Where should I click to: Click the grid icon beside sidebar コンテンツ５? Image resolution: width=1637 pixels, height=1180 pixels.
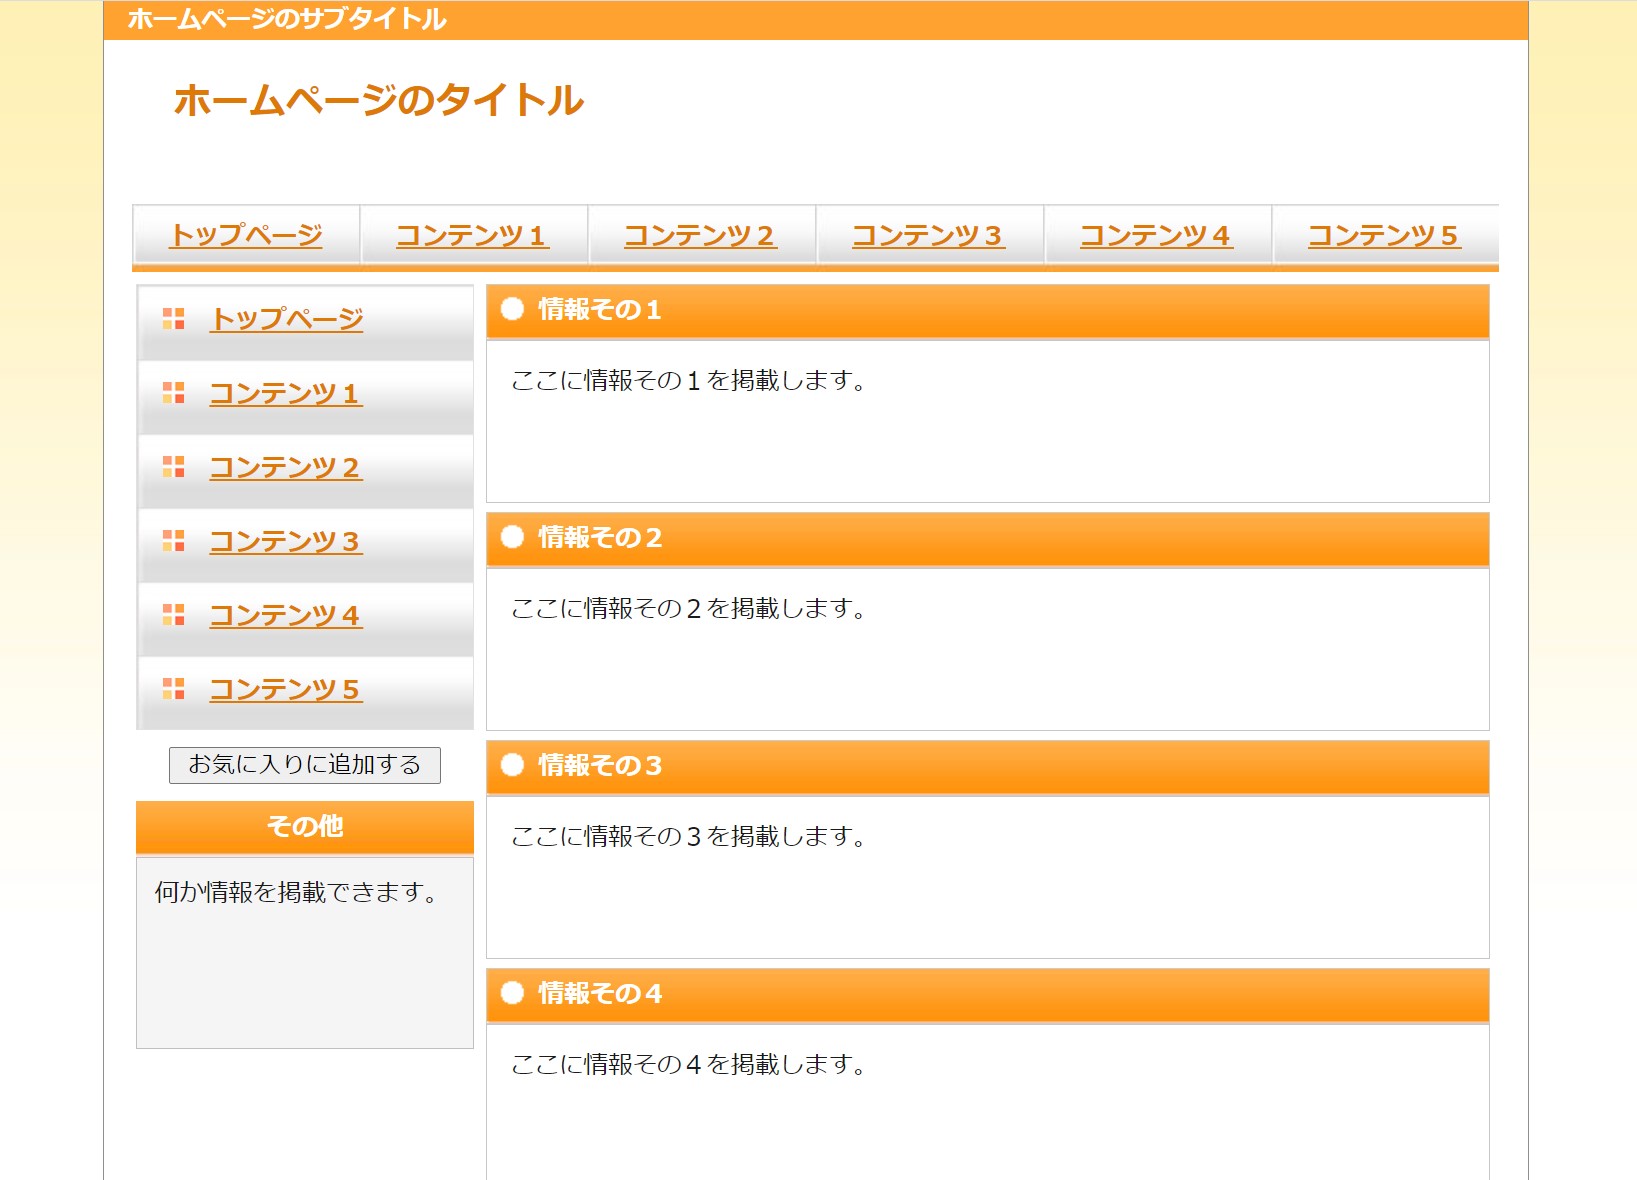pyautogui.click(x=173, y=689)
